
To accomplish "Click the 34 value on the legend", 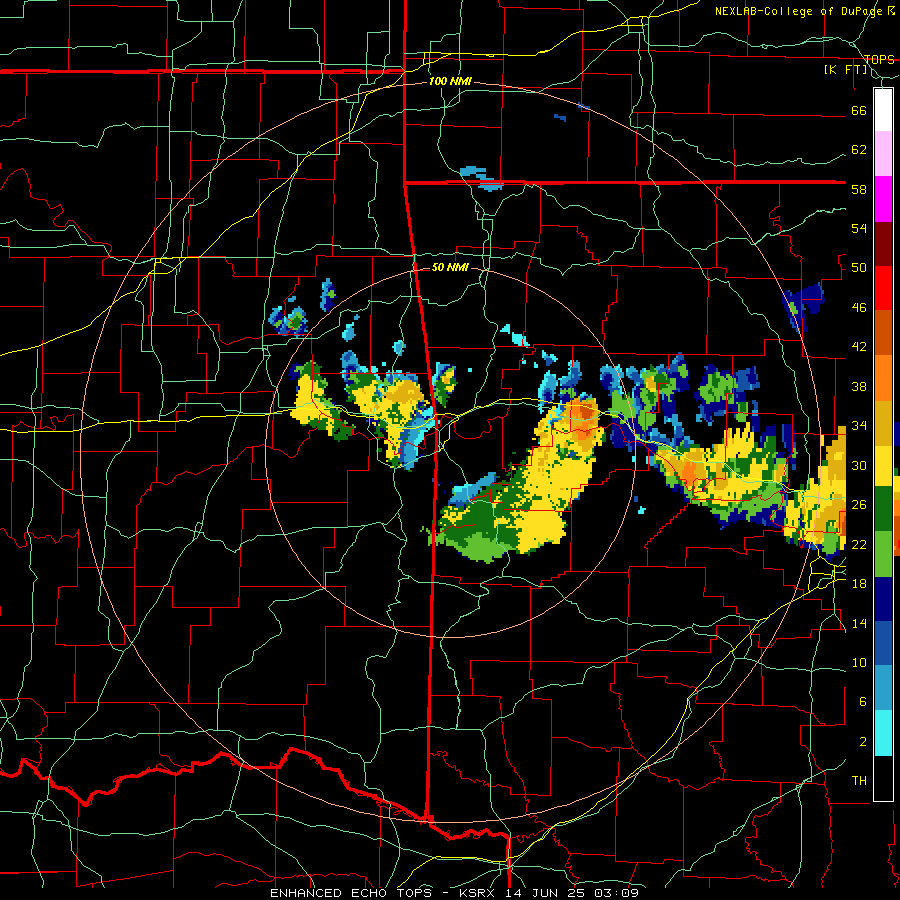I will pos(859,426).
